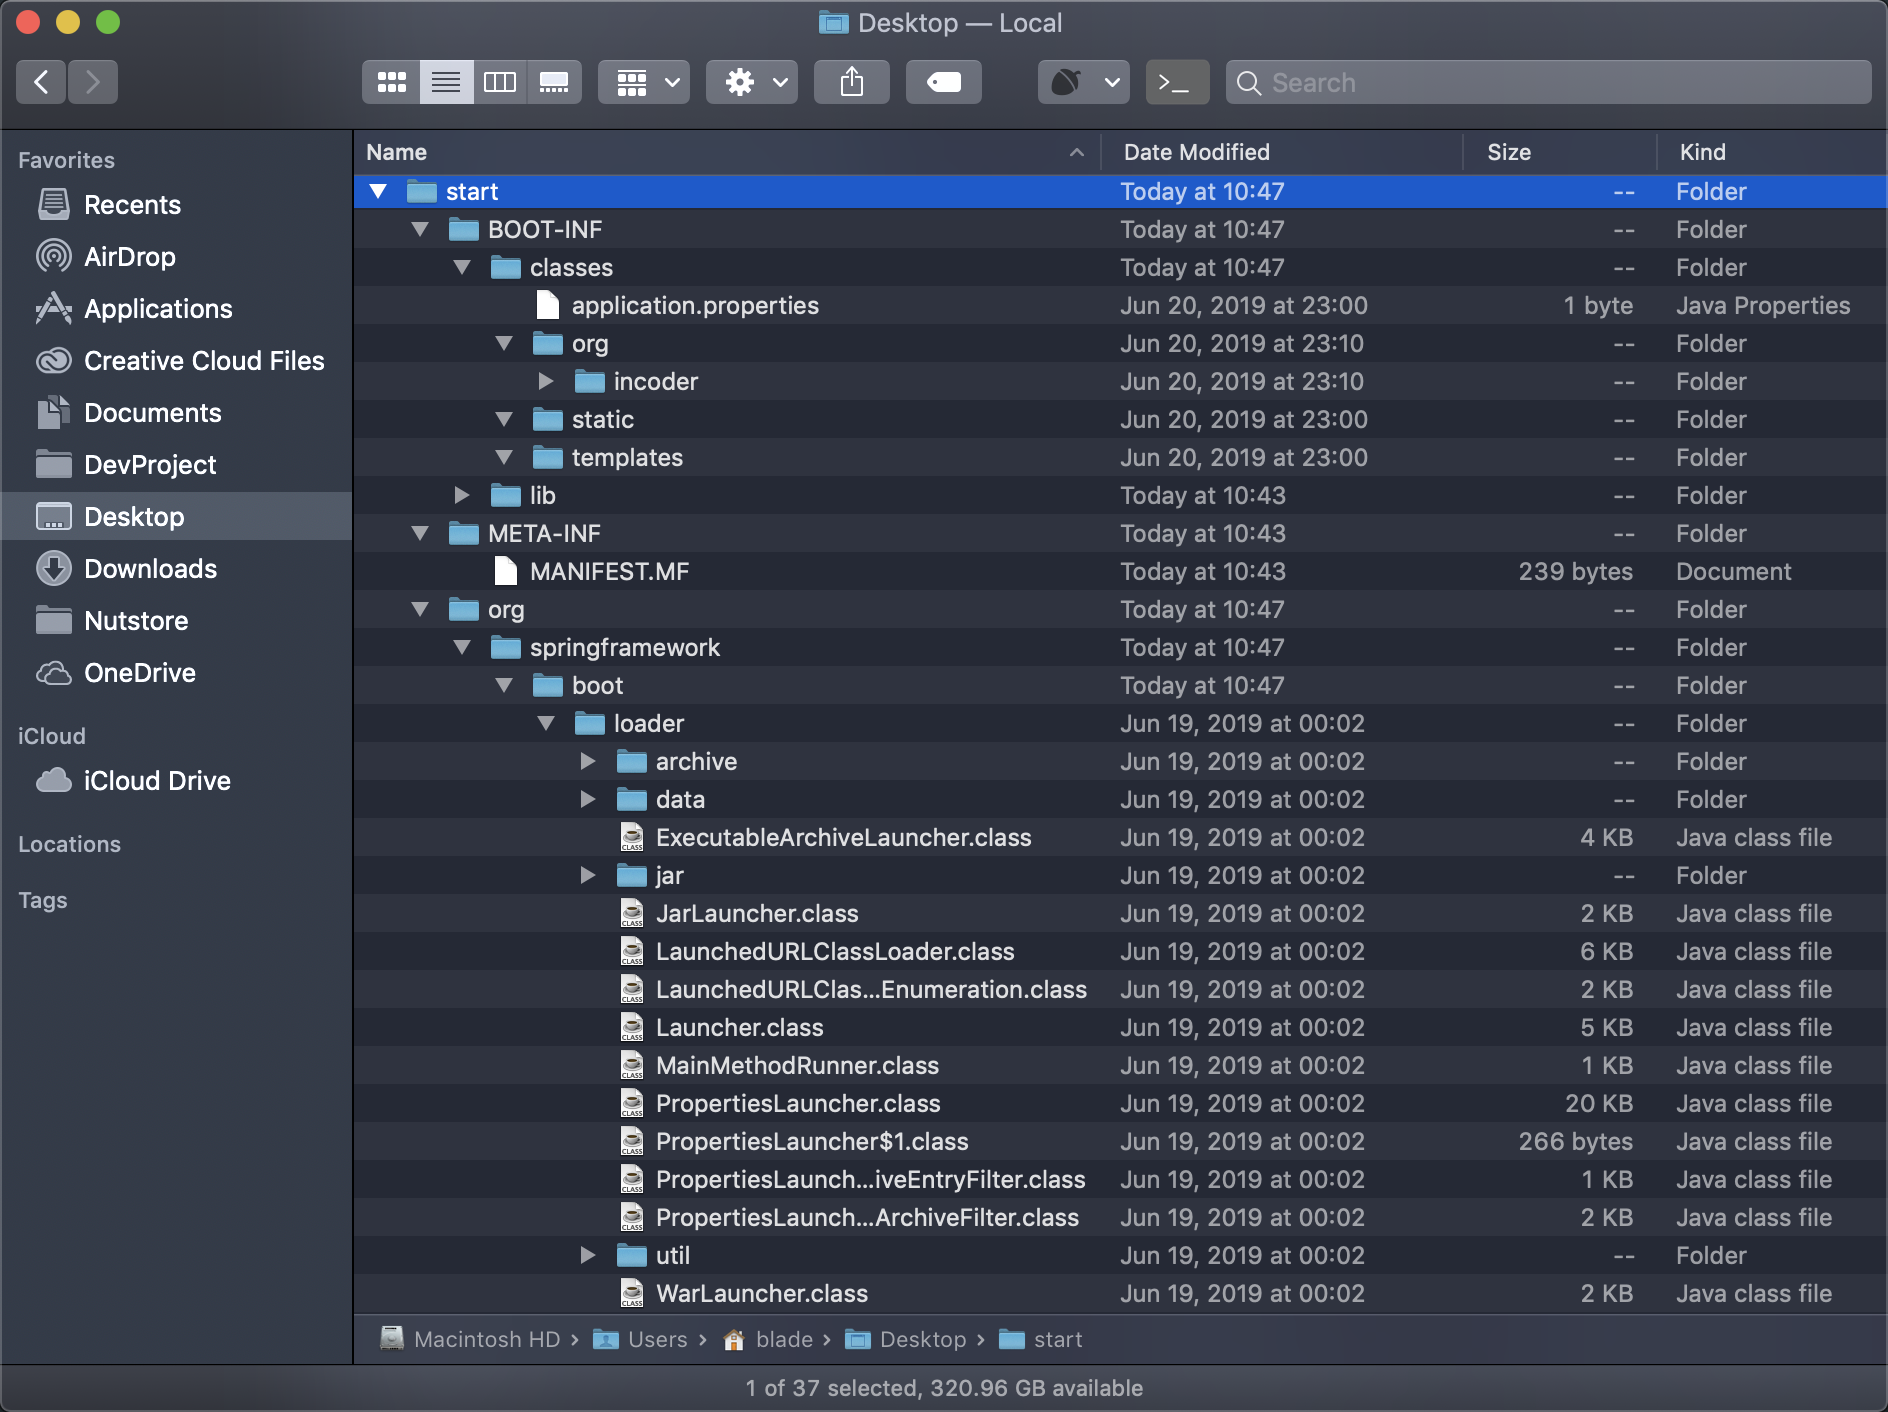Sort by the Size column header

pyautogui.click(x=1558, y=152)
